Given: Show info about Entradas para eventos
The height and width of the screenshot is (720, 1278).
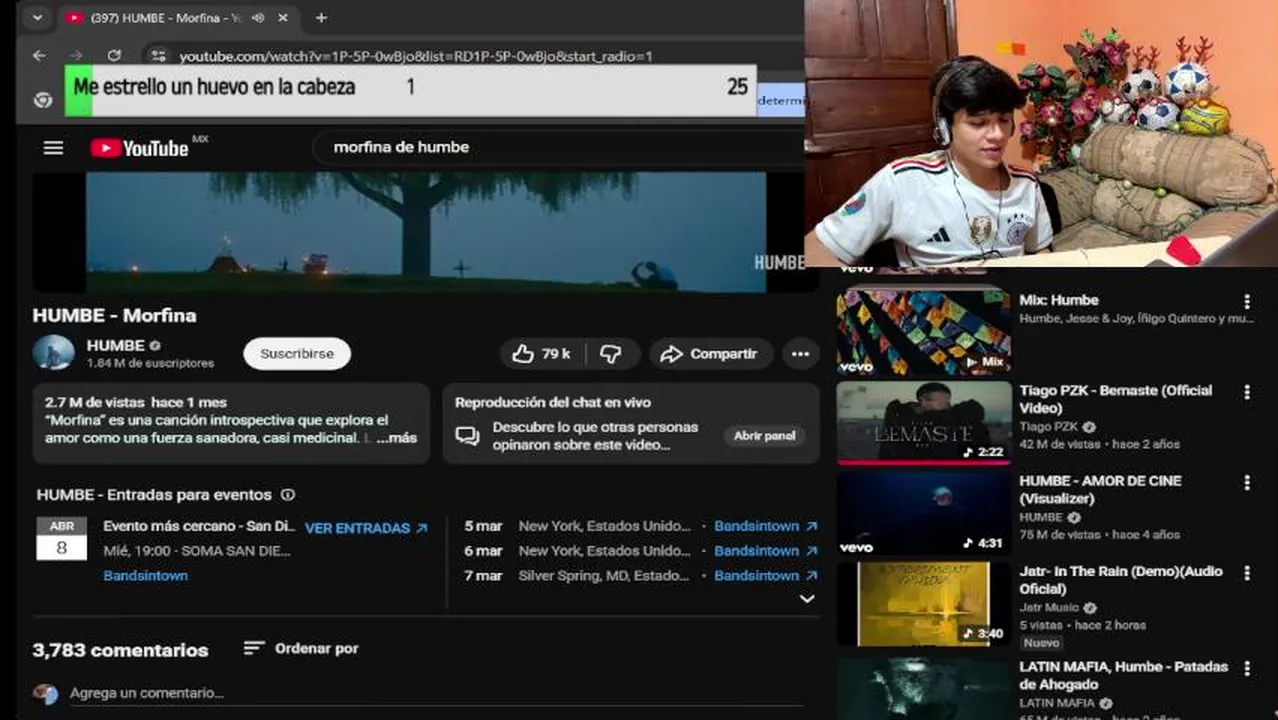Looking at the screenshot, I should (288, 495).
